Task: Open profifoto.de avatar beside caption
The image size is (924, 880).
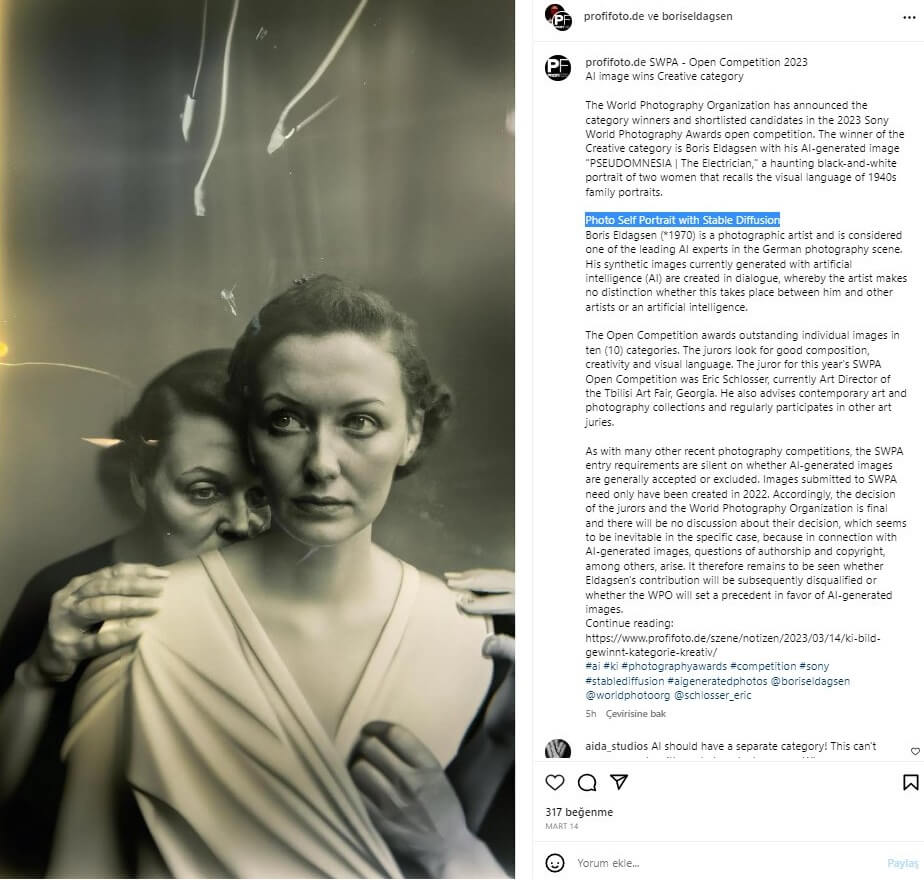Action: (557, 68)
